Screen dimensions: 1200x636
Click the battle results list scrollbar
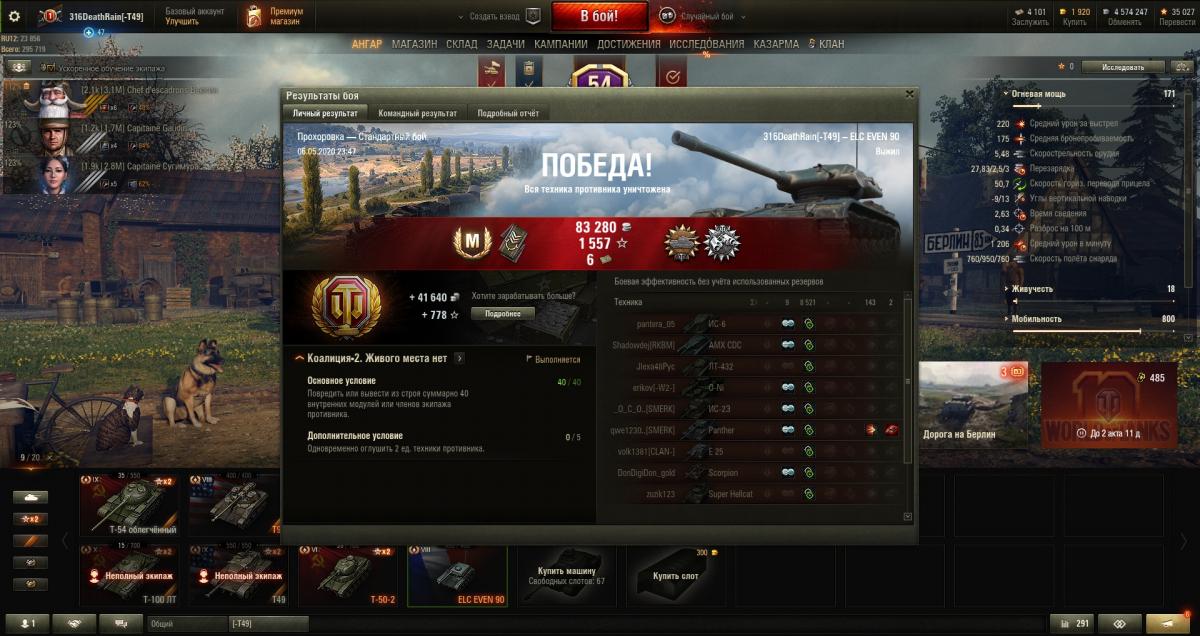coord(907,381)
